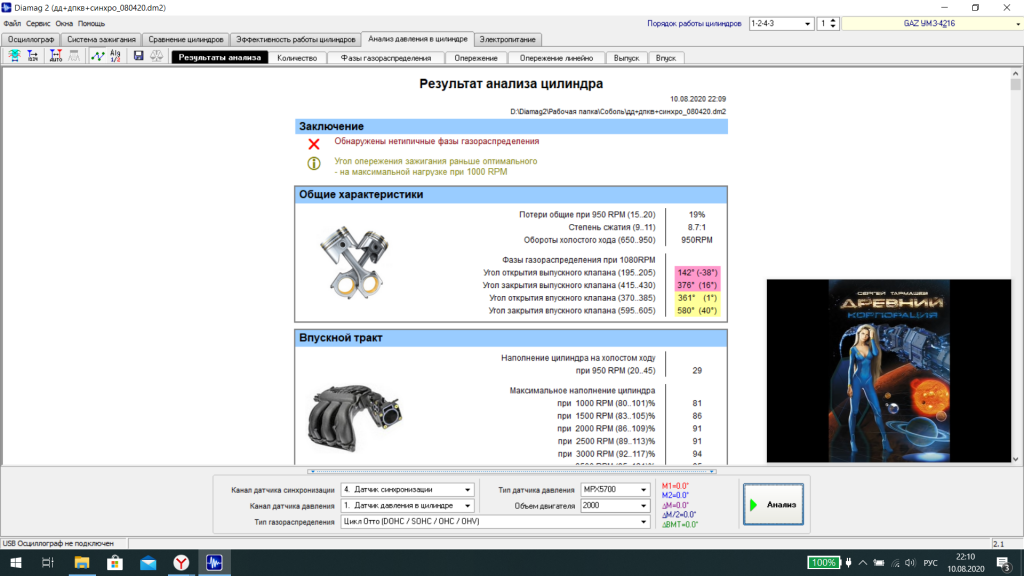Open the Сервис menu
This screenshot has width=1024, height=576.
point(38,24)
